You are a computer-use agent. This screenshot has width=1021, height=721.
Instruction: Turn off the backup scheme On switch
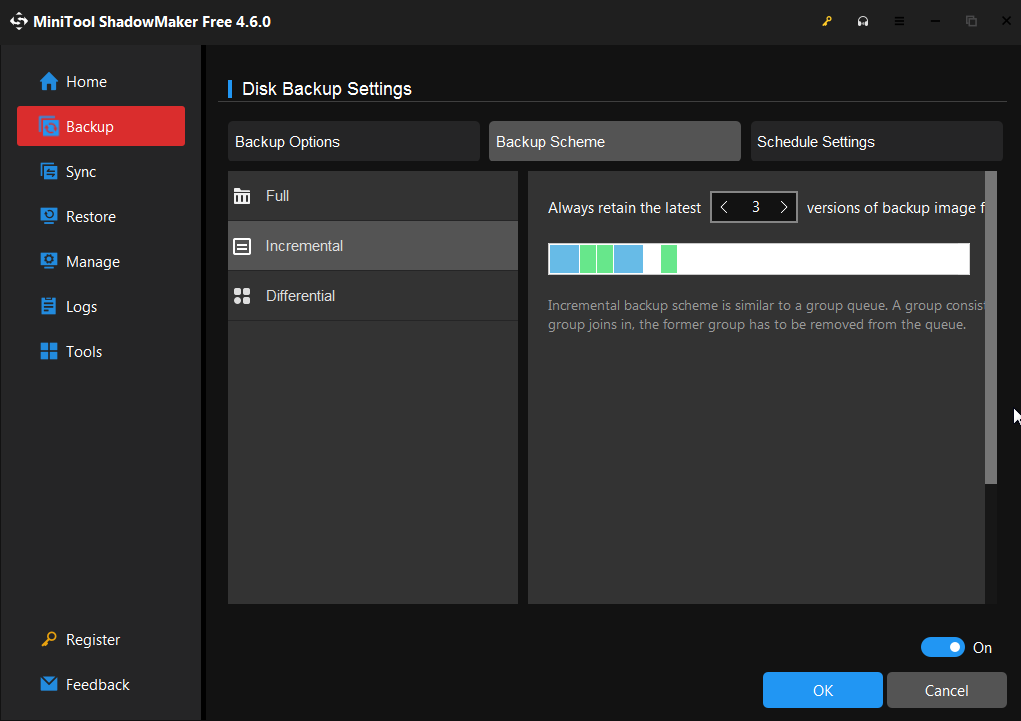(942, 647)
